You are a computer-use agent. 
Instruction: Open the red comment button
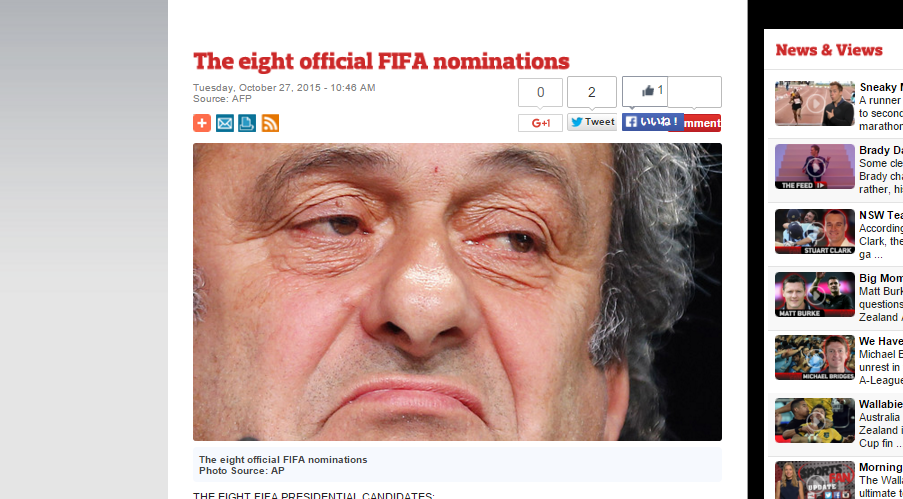click(702, 123)
